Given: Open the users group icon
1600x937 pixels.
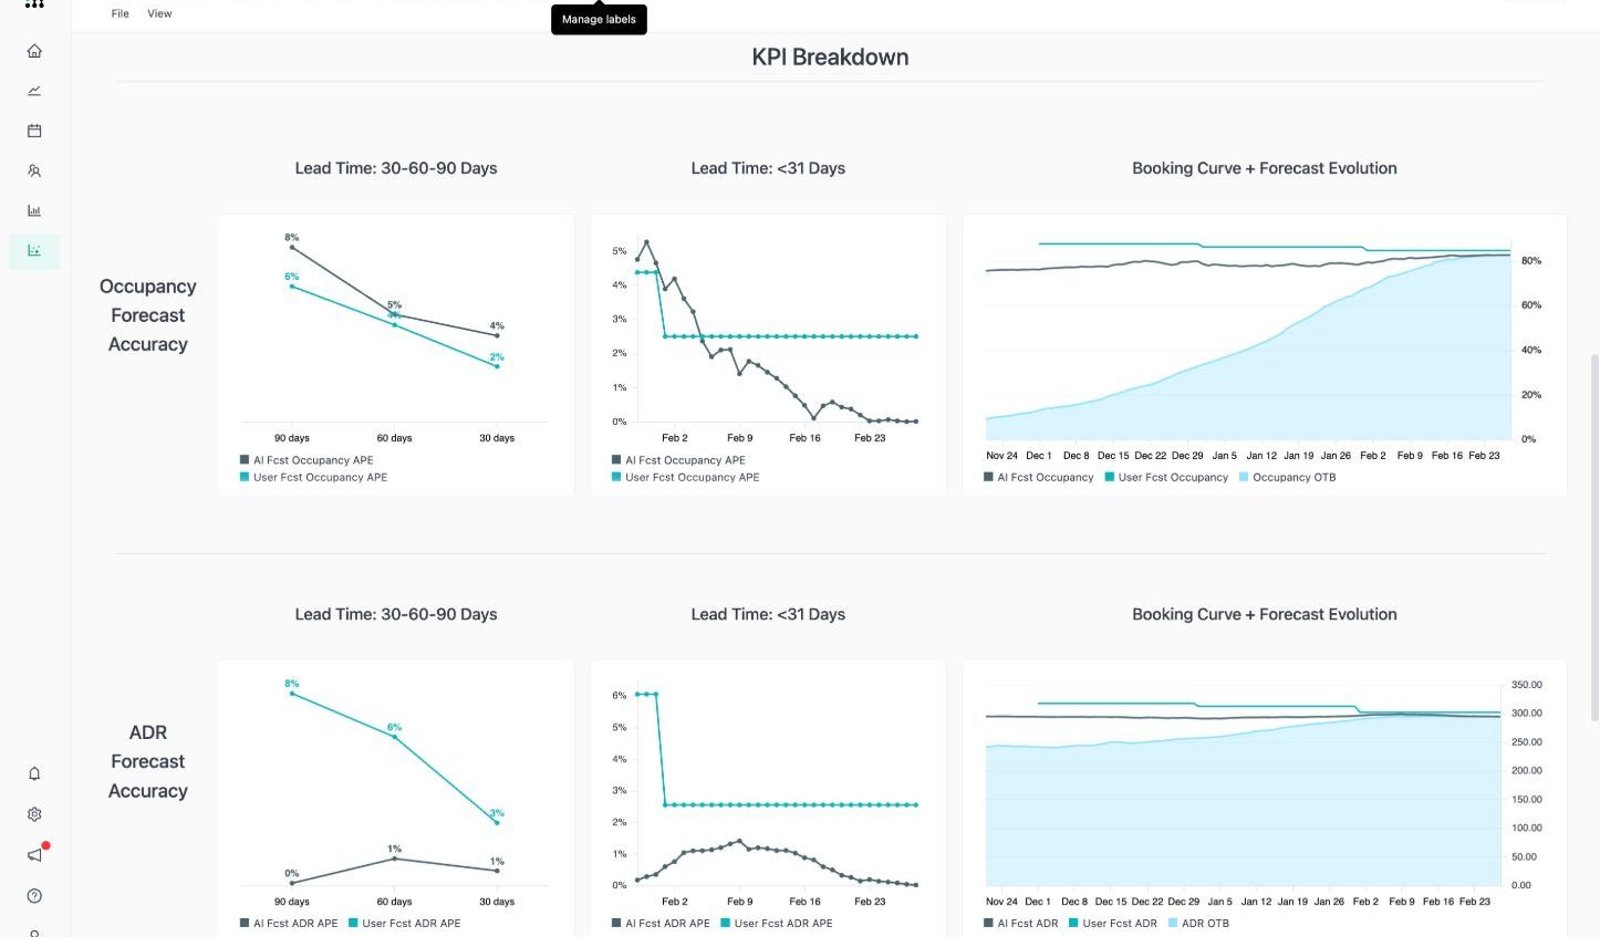Looking at the screenshot, I should click(x=34, y=171).
